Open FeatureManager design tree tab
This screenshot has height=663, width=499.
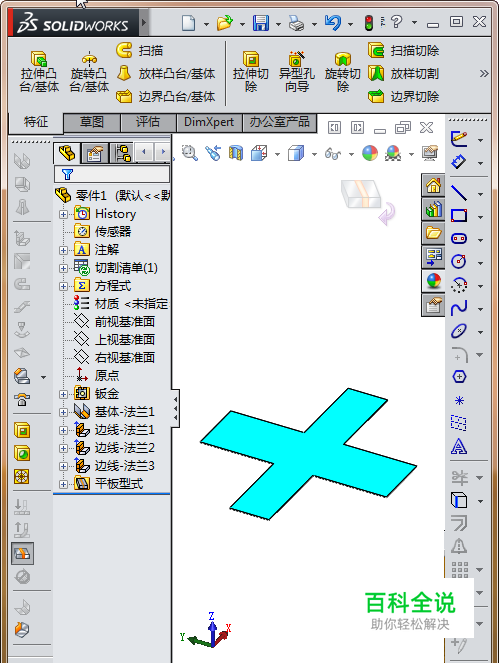coord(67,153)
